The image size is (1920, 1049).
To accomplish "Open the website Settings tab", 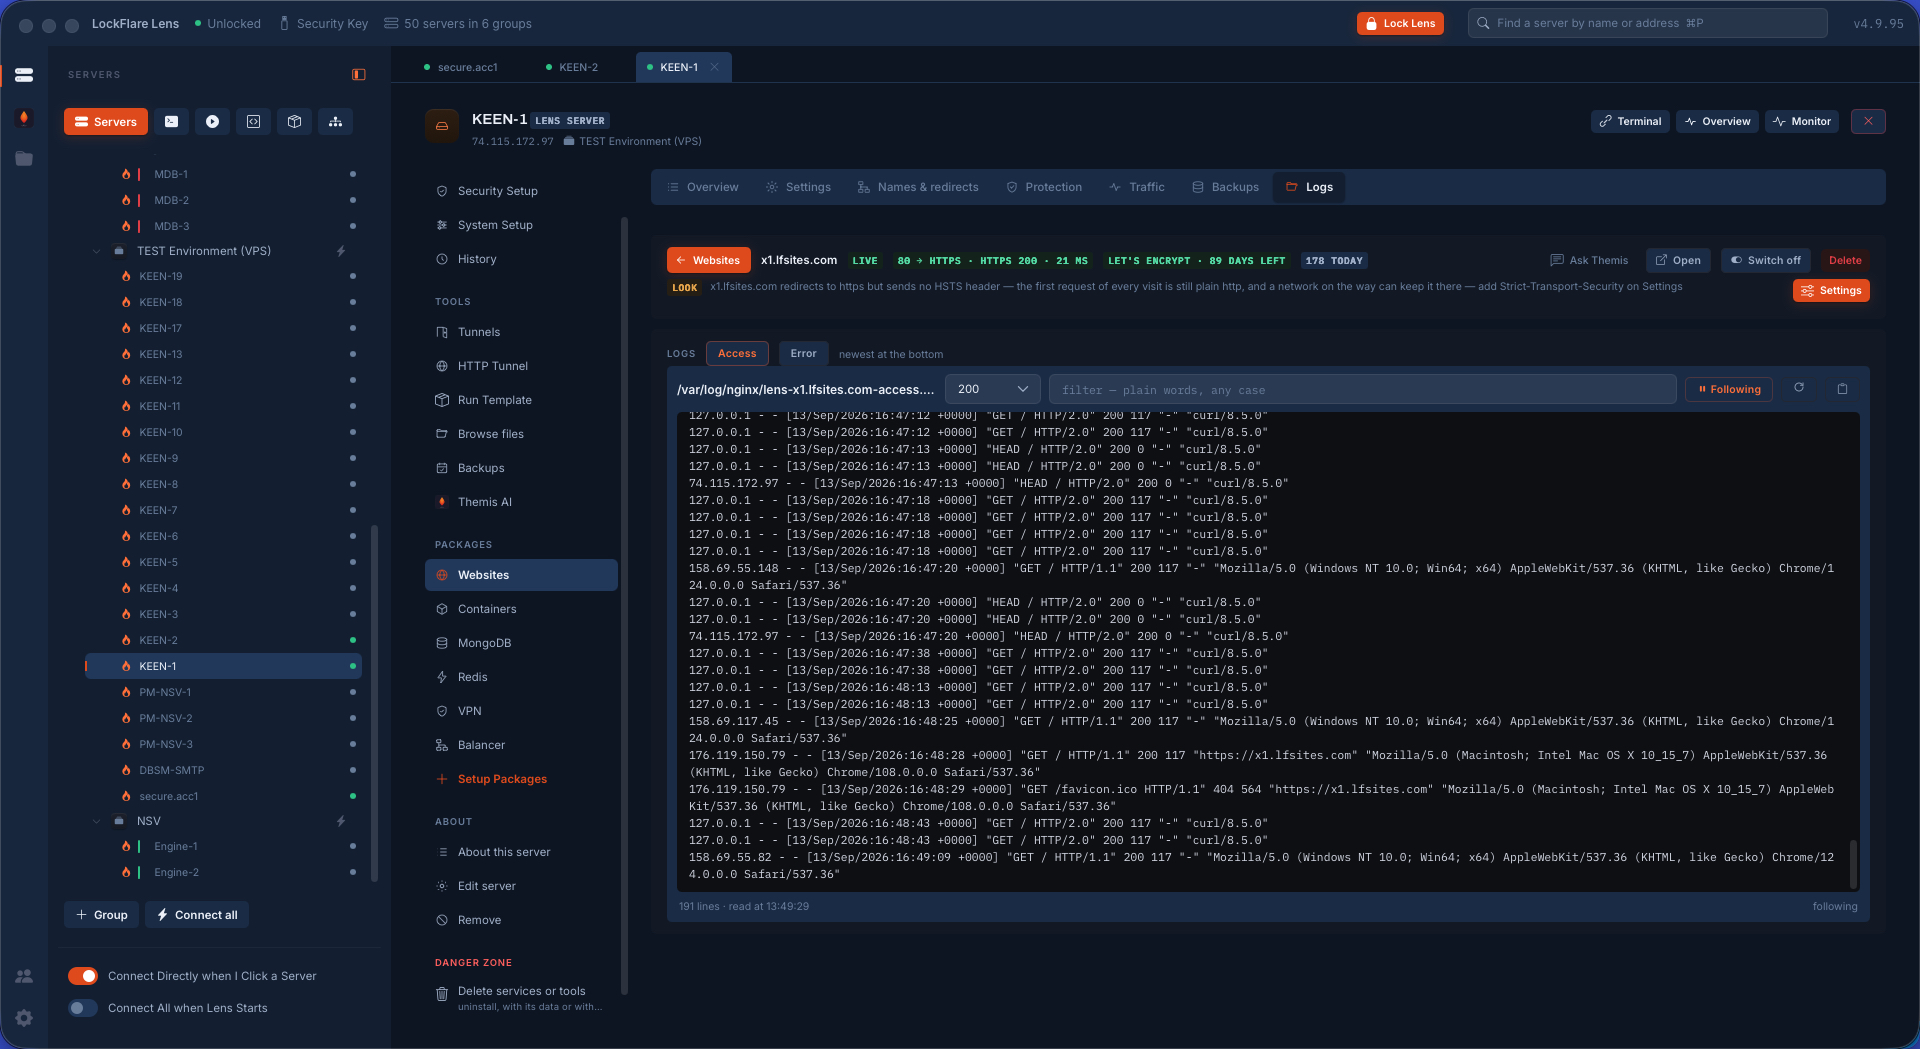I will [x=798, y=187].
